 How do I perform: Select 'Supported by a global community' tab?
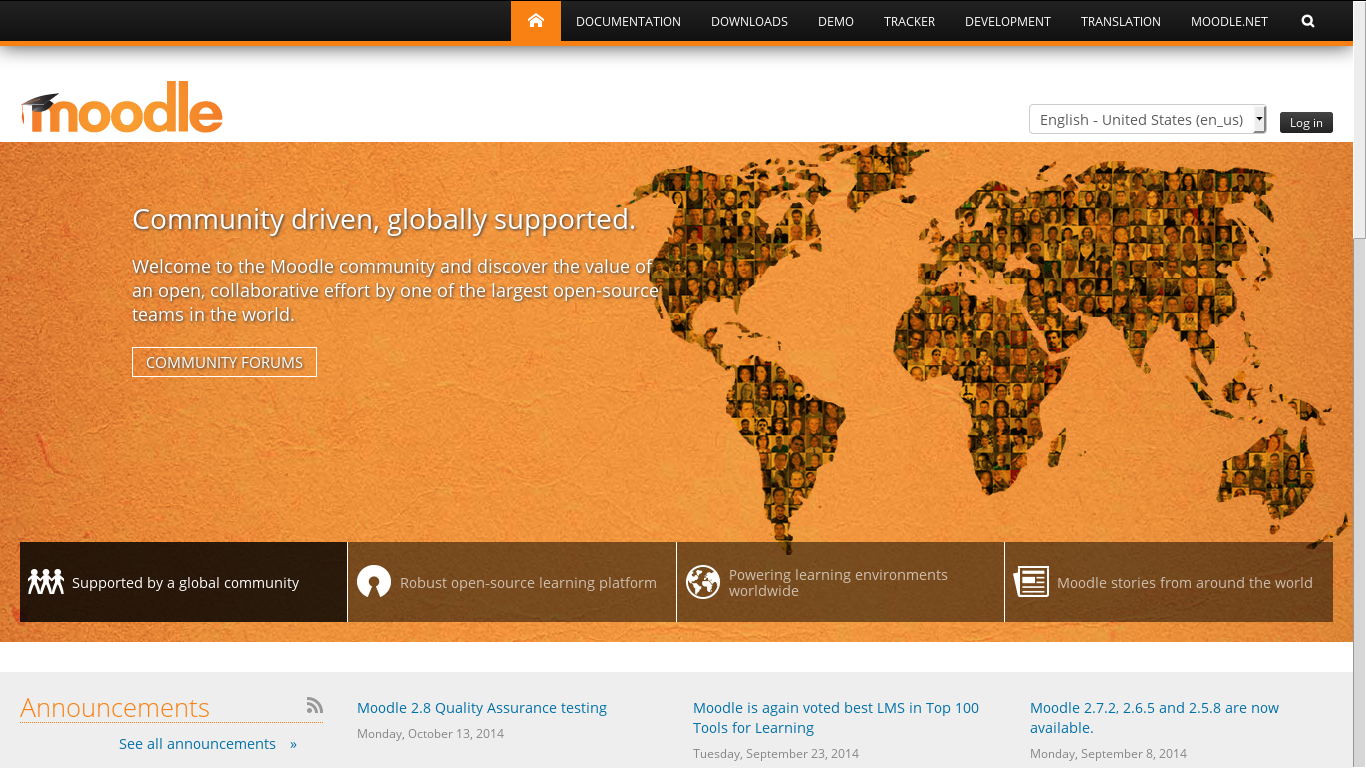184,582
